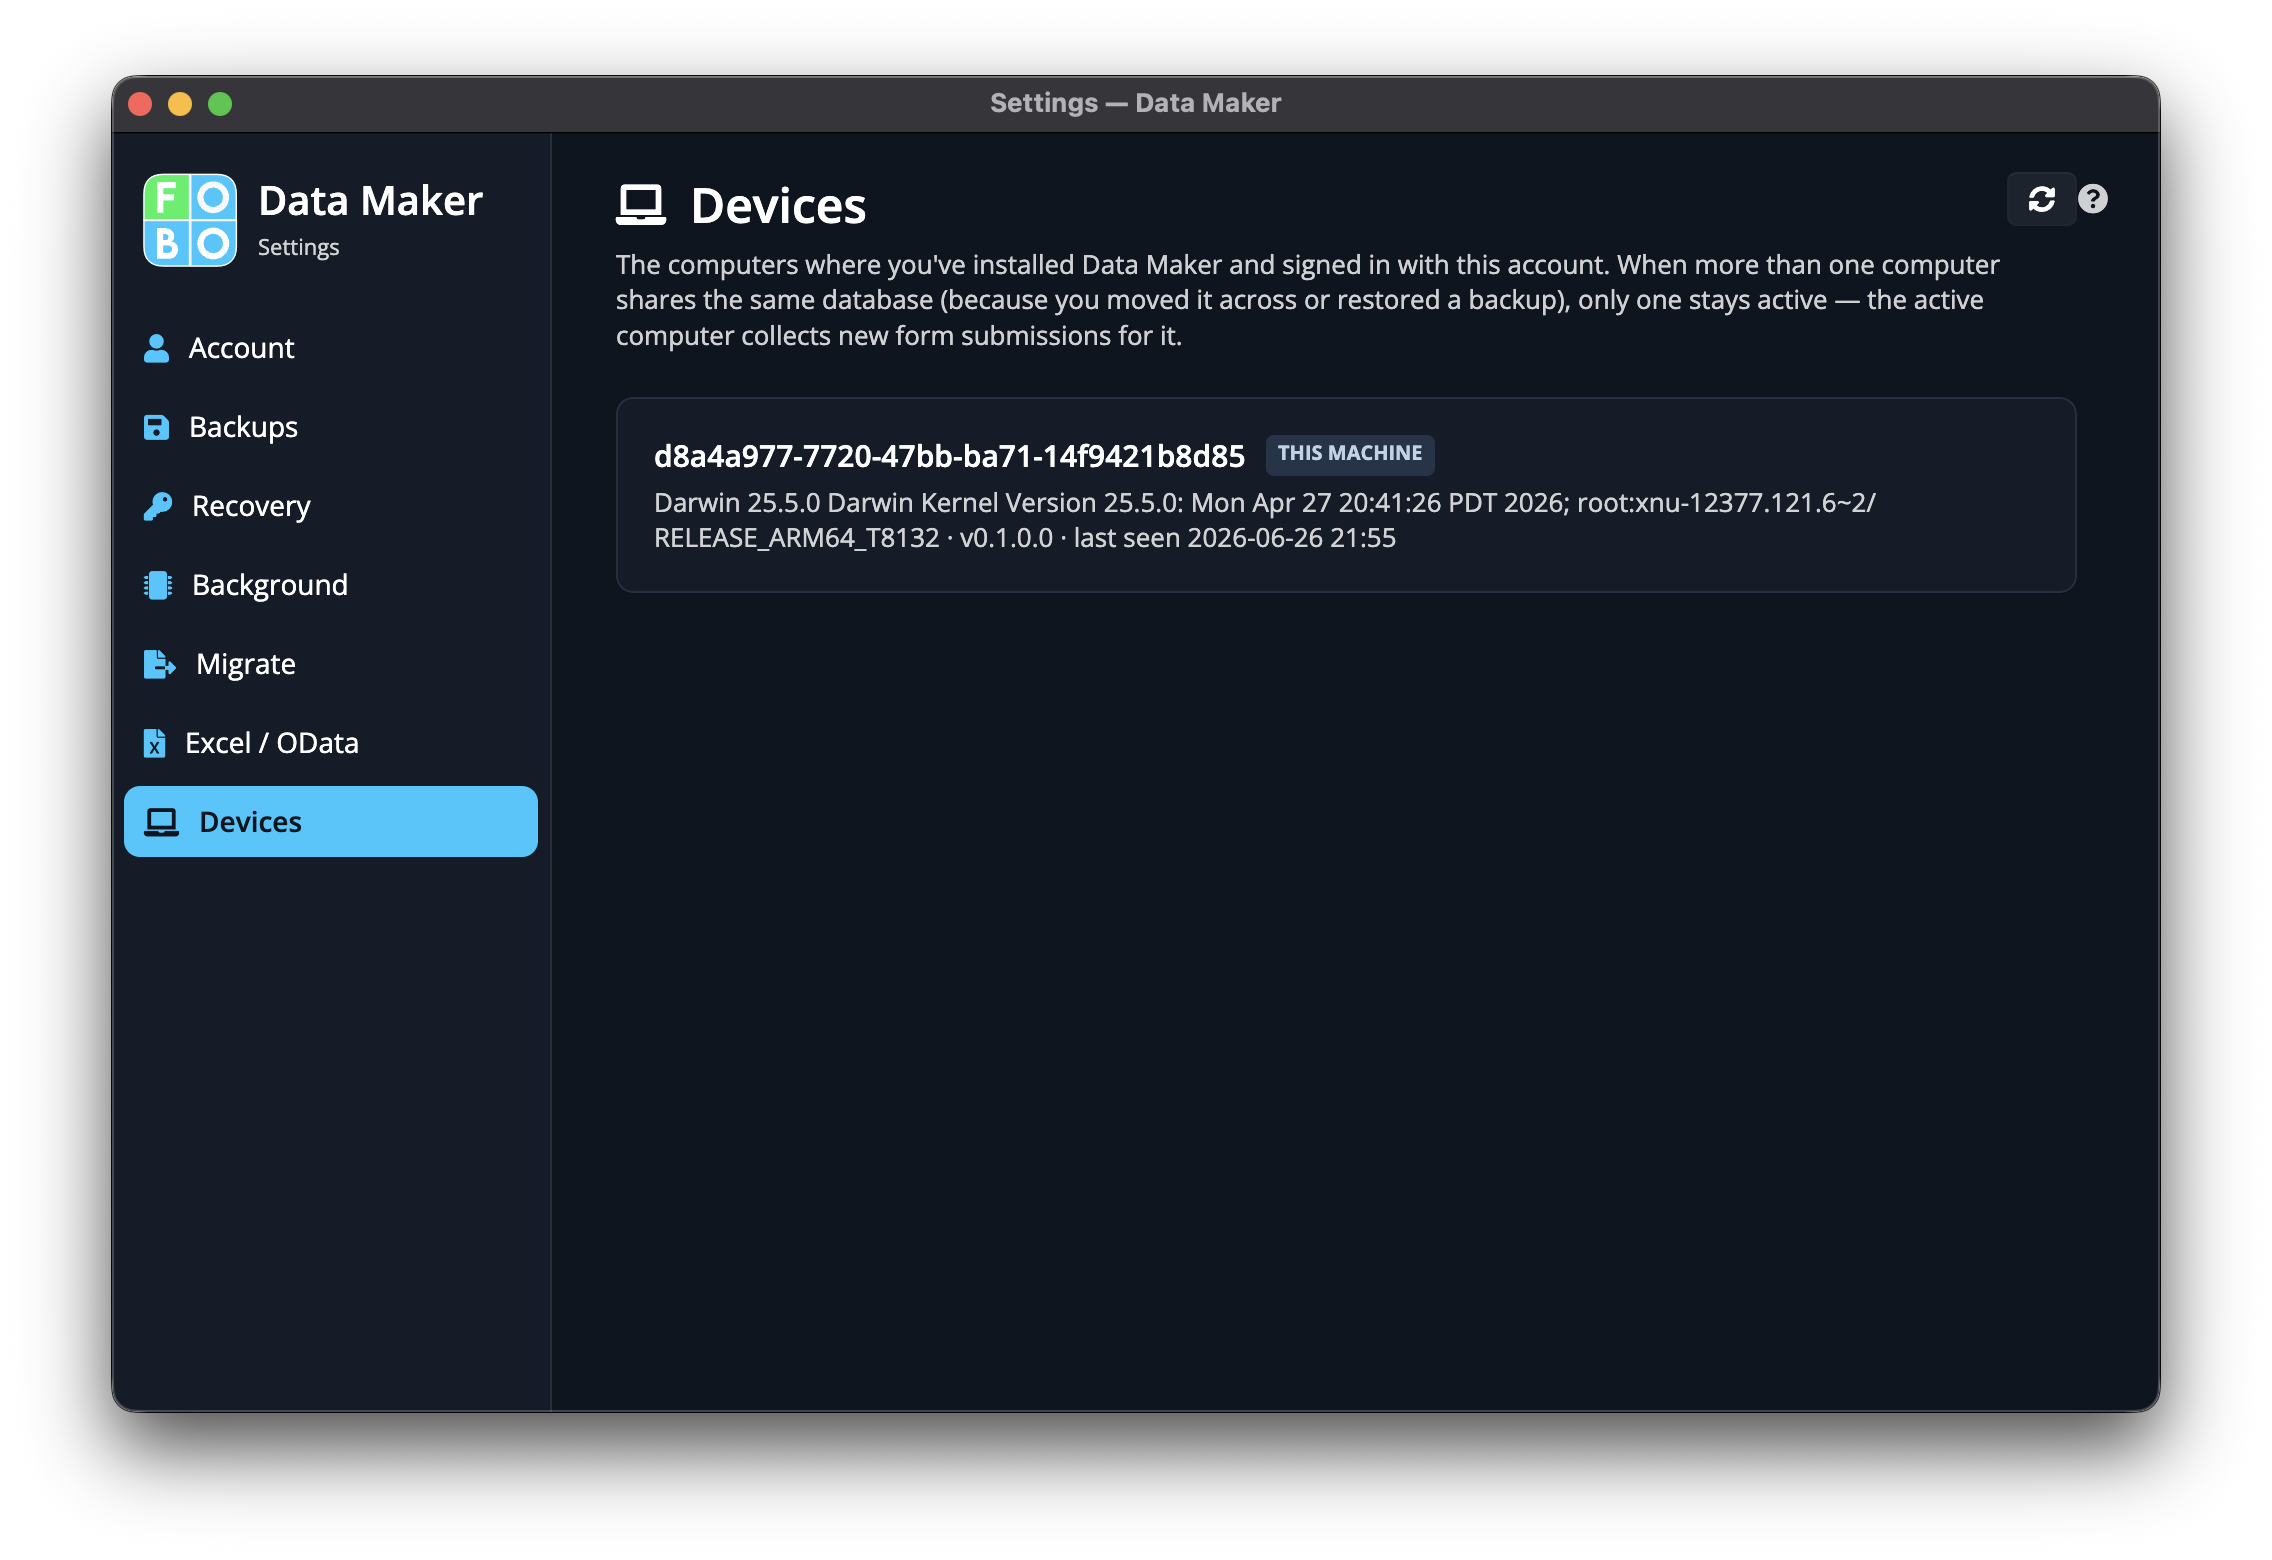Click the Data Maker app title
Image resolution: width=2272 pixels, height=1560 pixels.
pyautogui.click(x=370, y=201)
